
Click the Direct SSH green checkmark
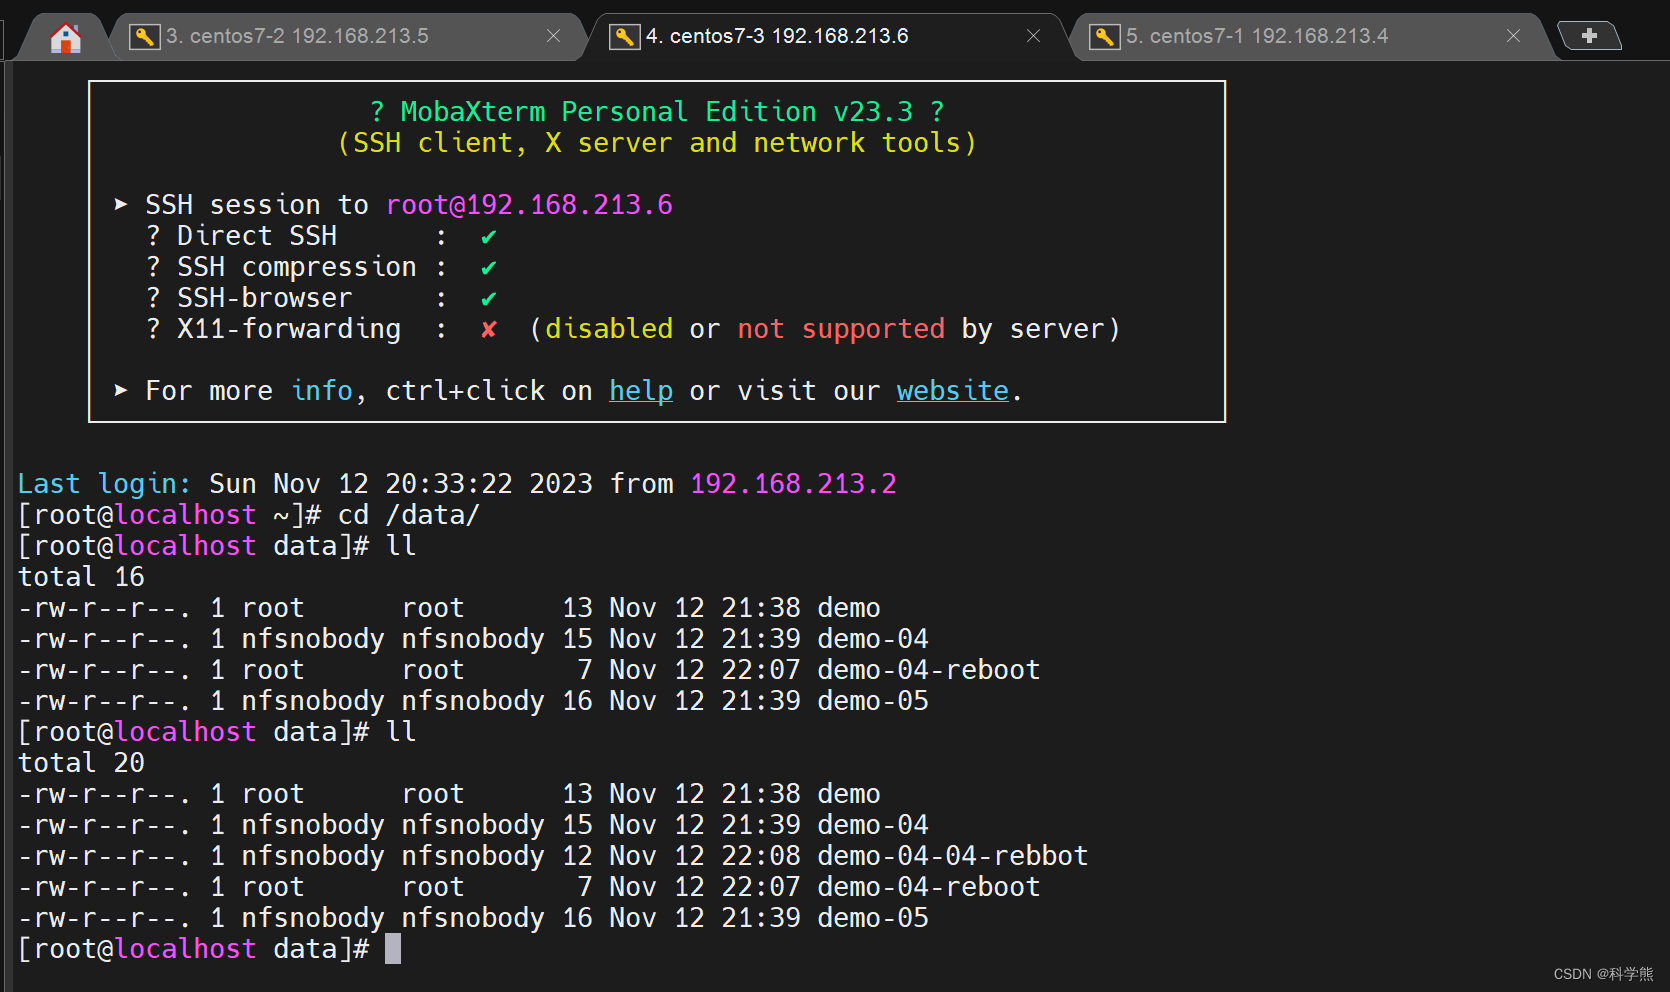489,237
